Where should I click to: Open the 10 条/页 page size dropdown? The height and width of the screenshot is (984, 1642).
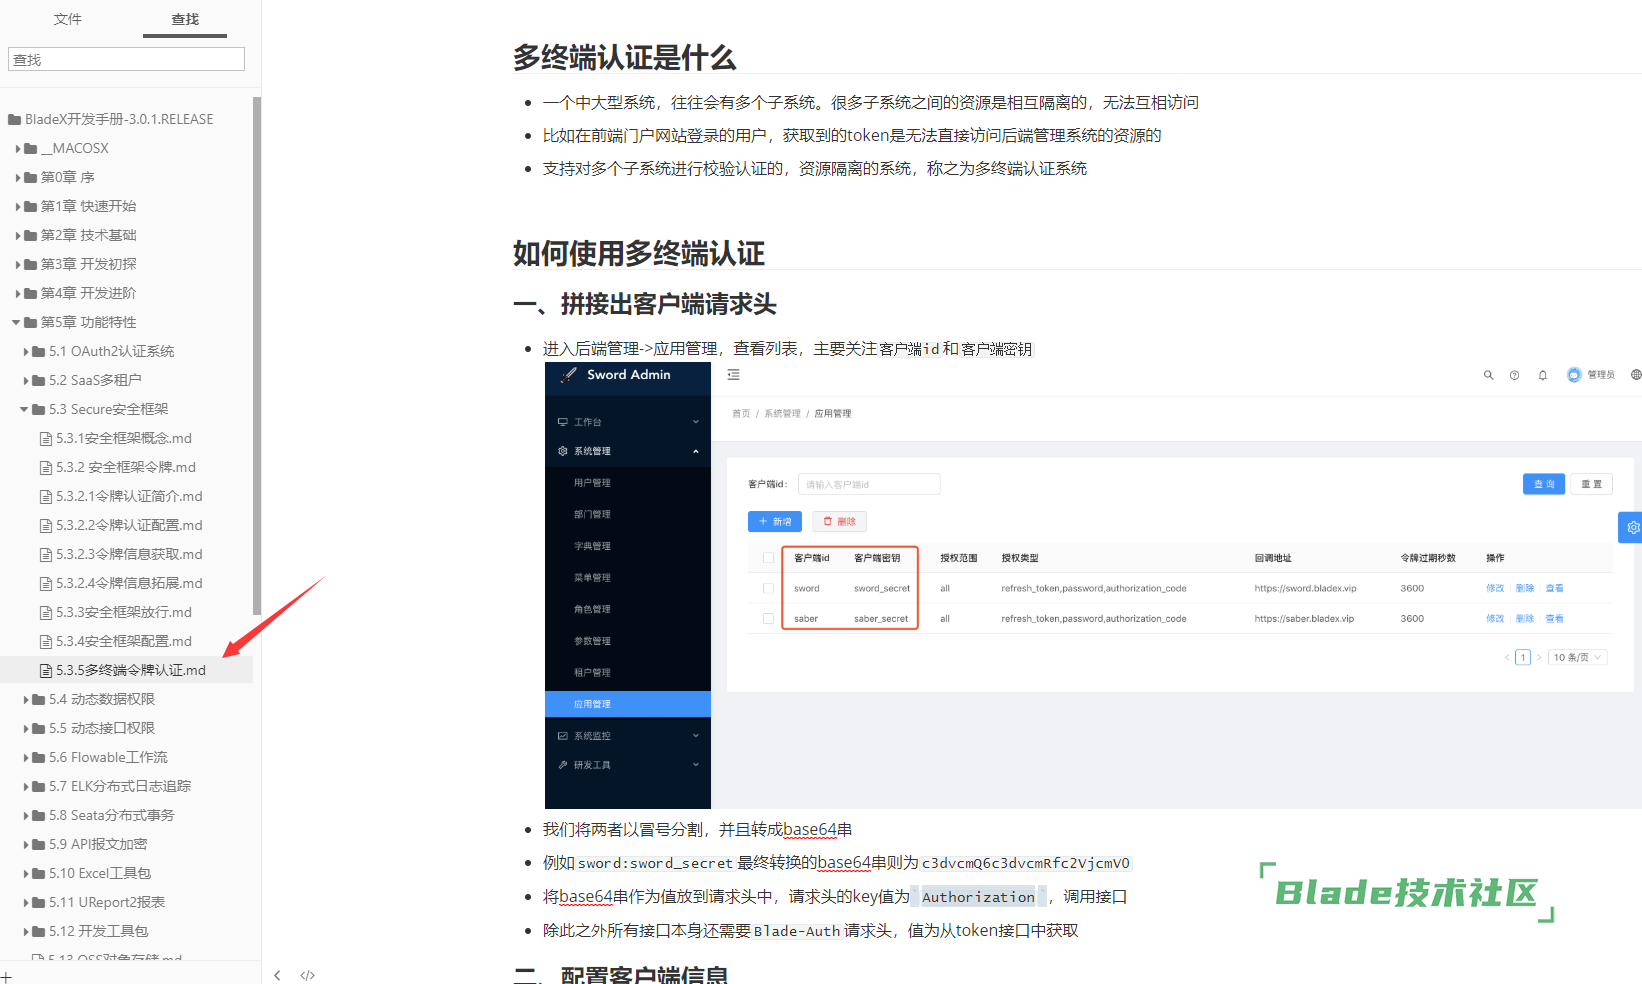(x=1578, y=657)
